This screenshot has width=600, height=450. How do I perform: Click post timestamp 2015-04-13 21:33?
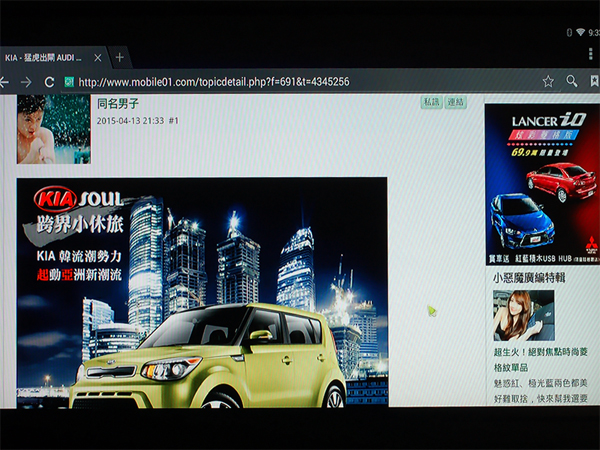(130, 121)
